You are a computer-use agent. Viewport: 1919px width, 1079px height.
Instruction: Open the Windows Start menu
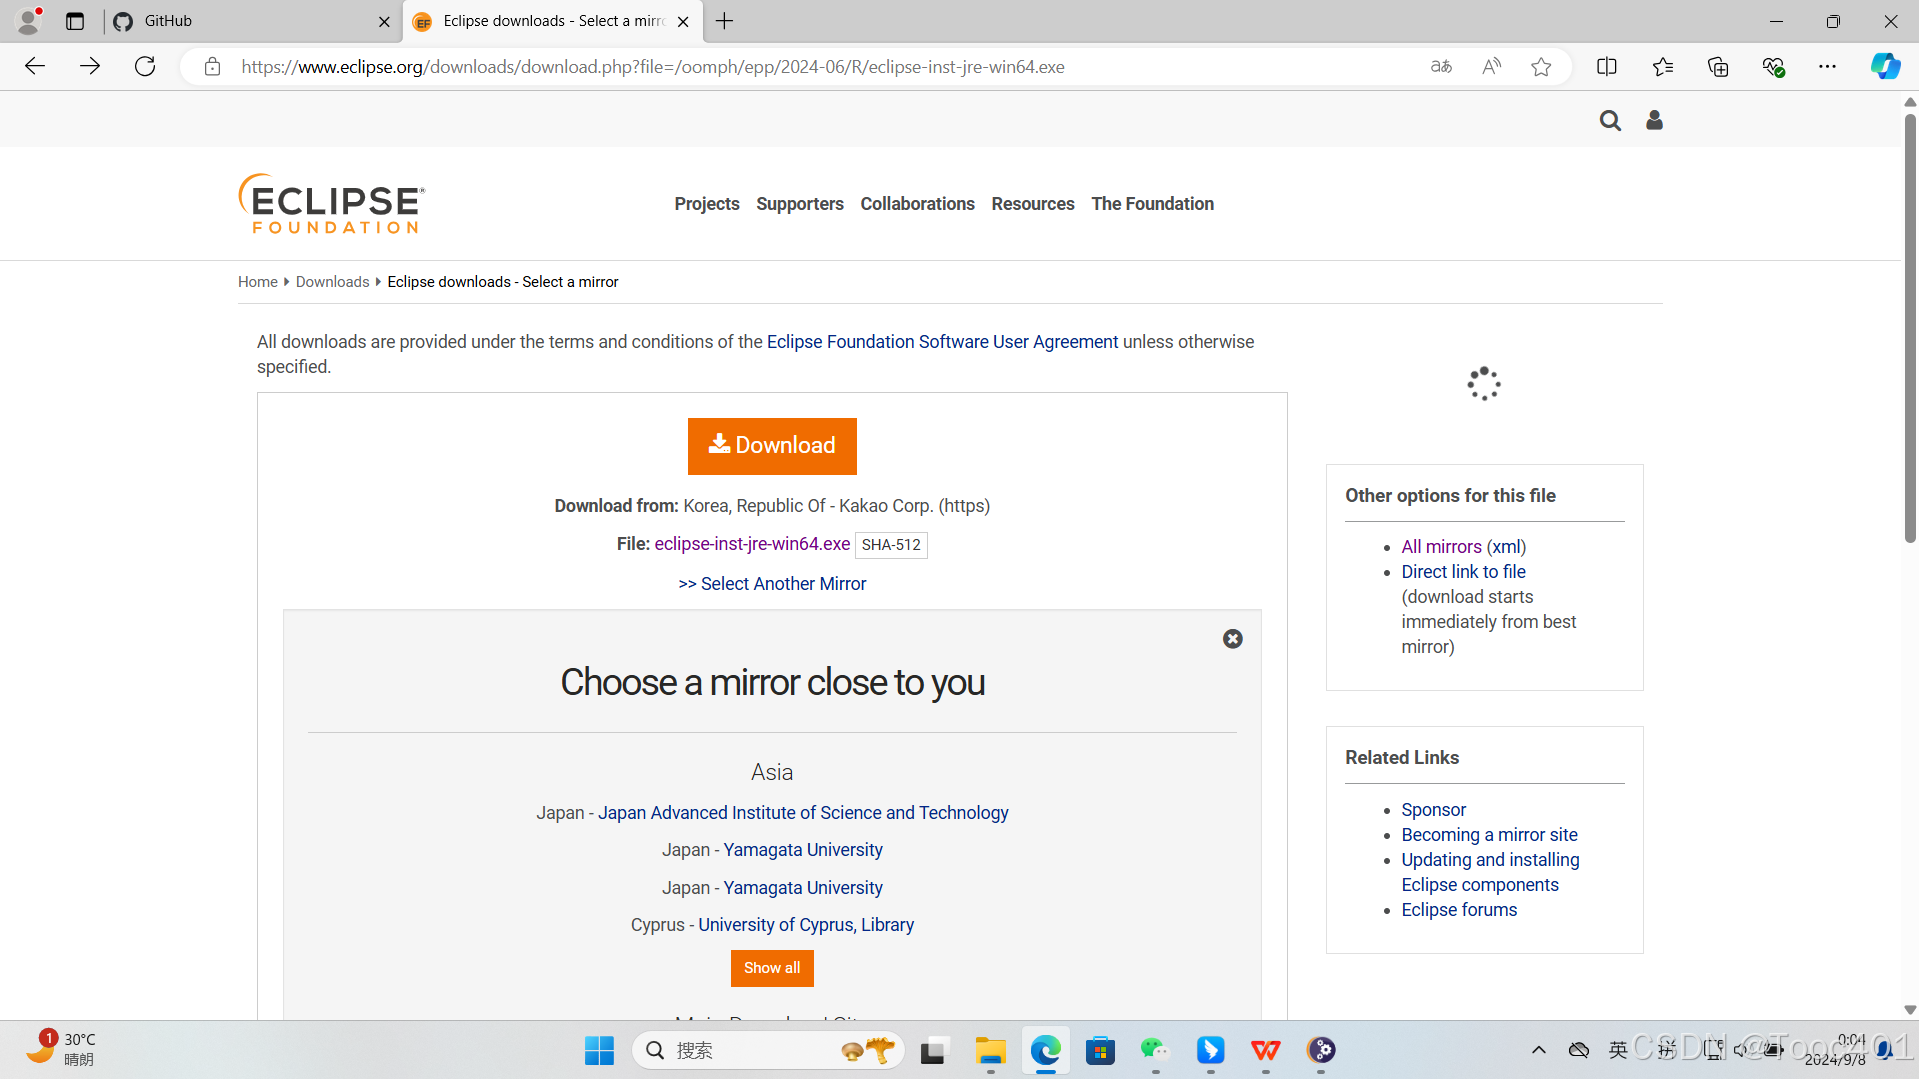(599, 1050)
